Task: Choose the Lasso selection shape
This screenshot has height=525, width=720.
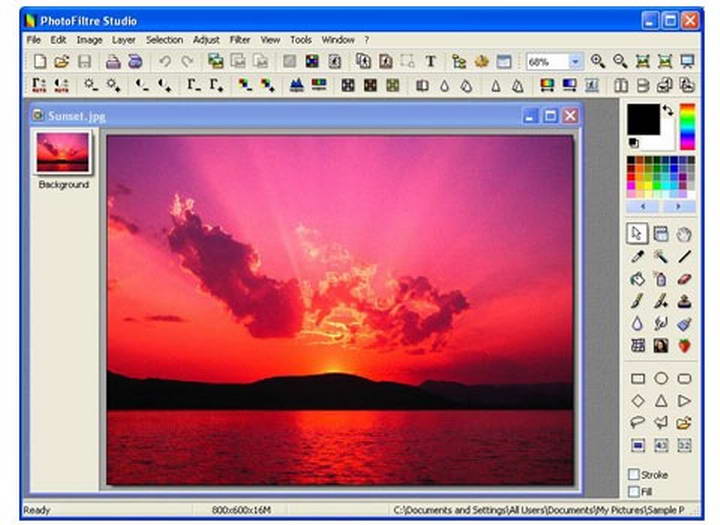Action: pyautogui.click(x=638, y=423)
